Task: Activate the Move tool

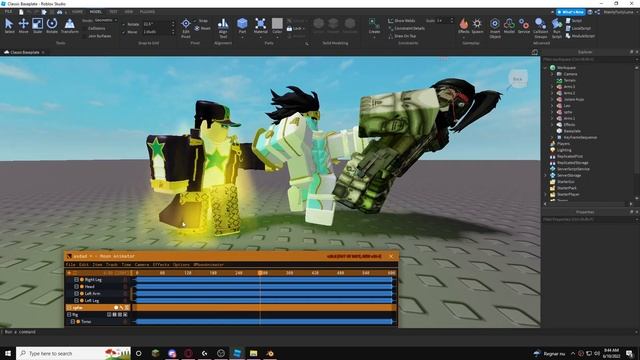Action: (x=23, y=26)
